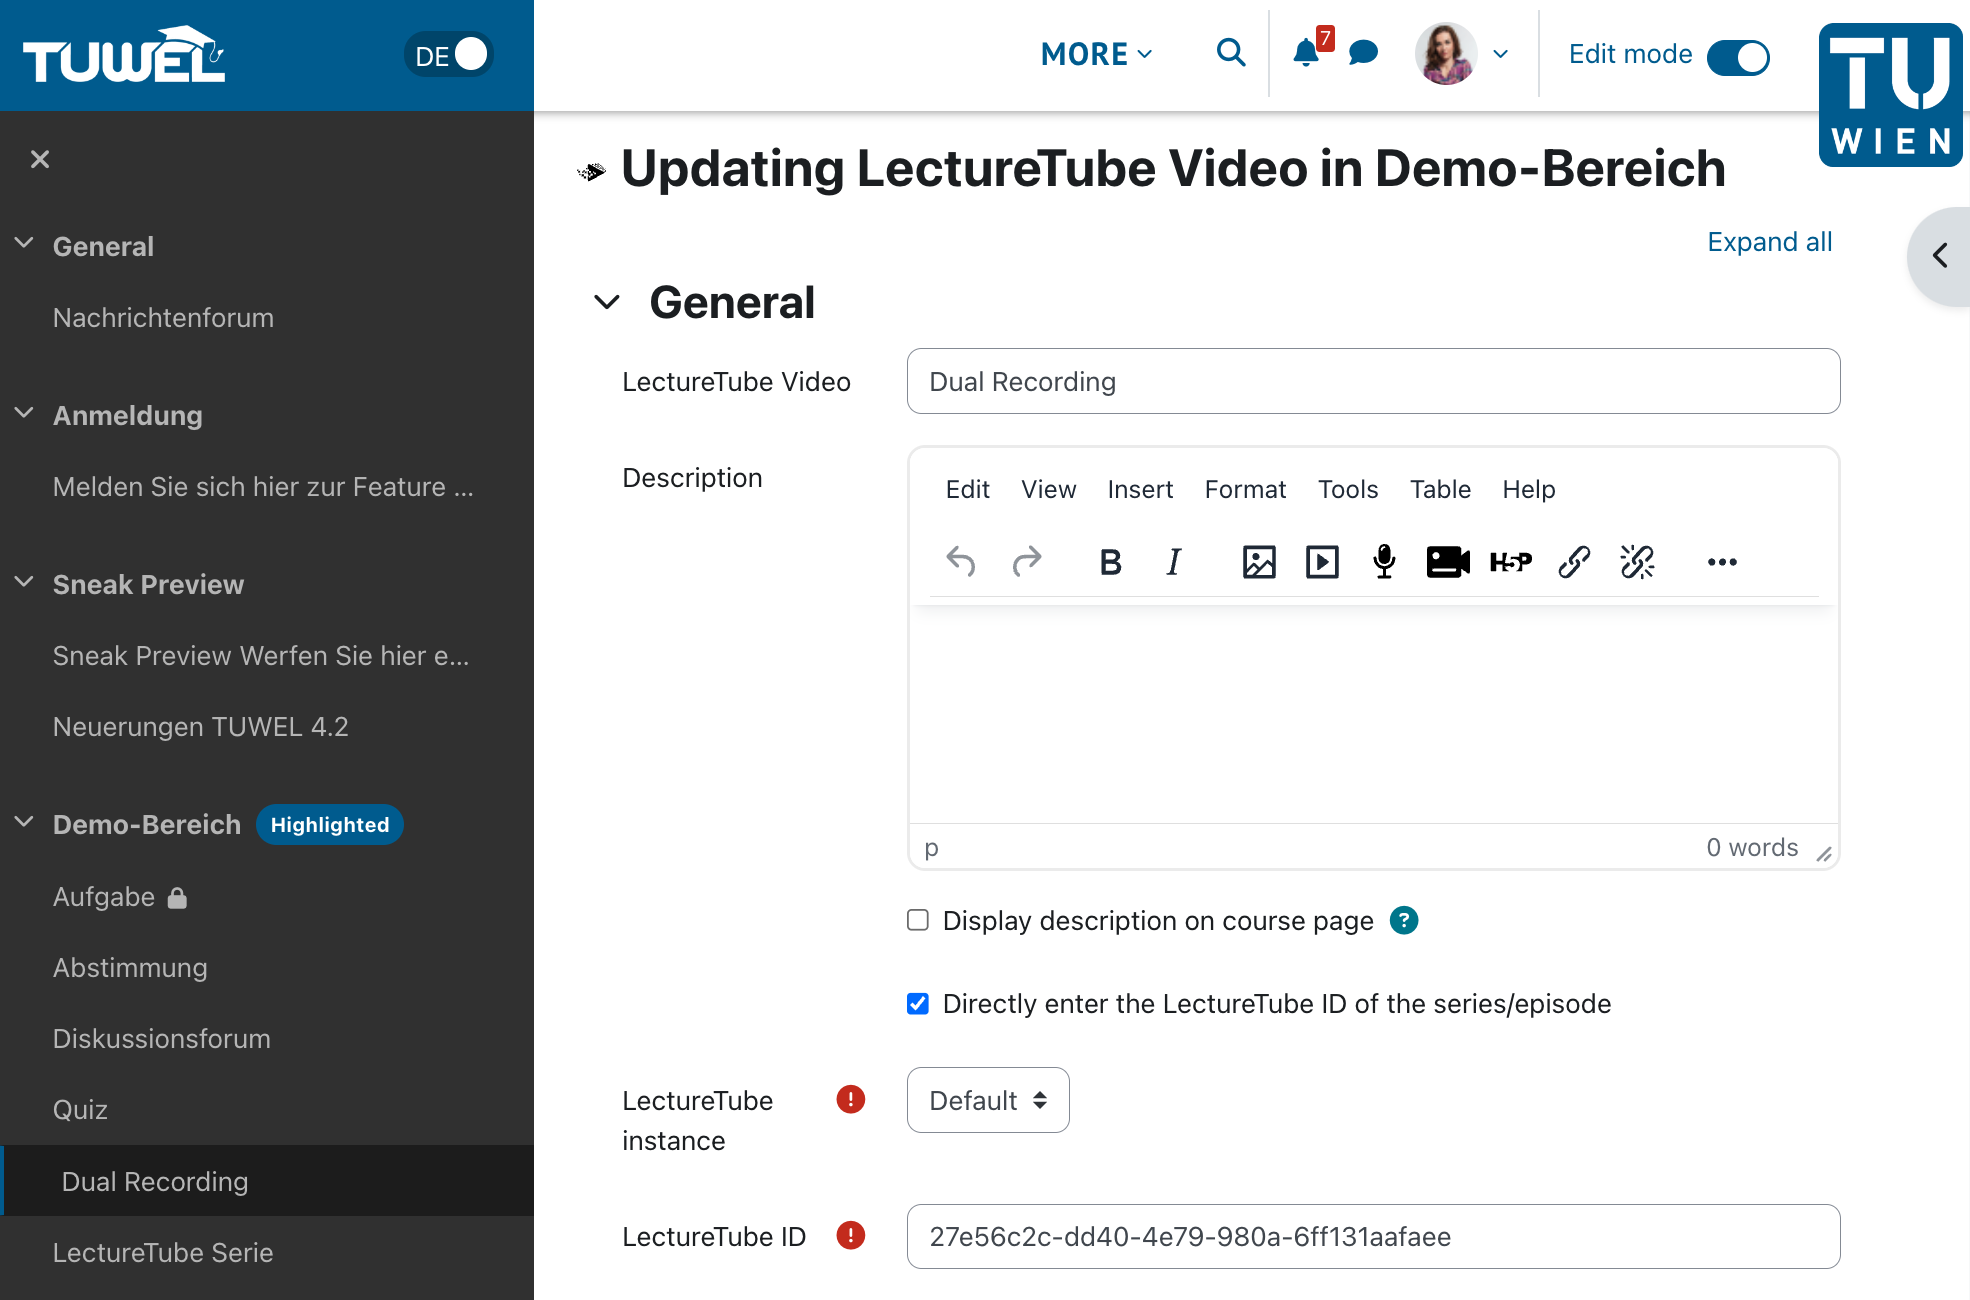Toggle Edit mode switch
The image size is (1970, 1300).
tap(1738, 56)
